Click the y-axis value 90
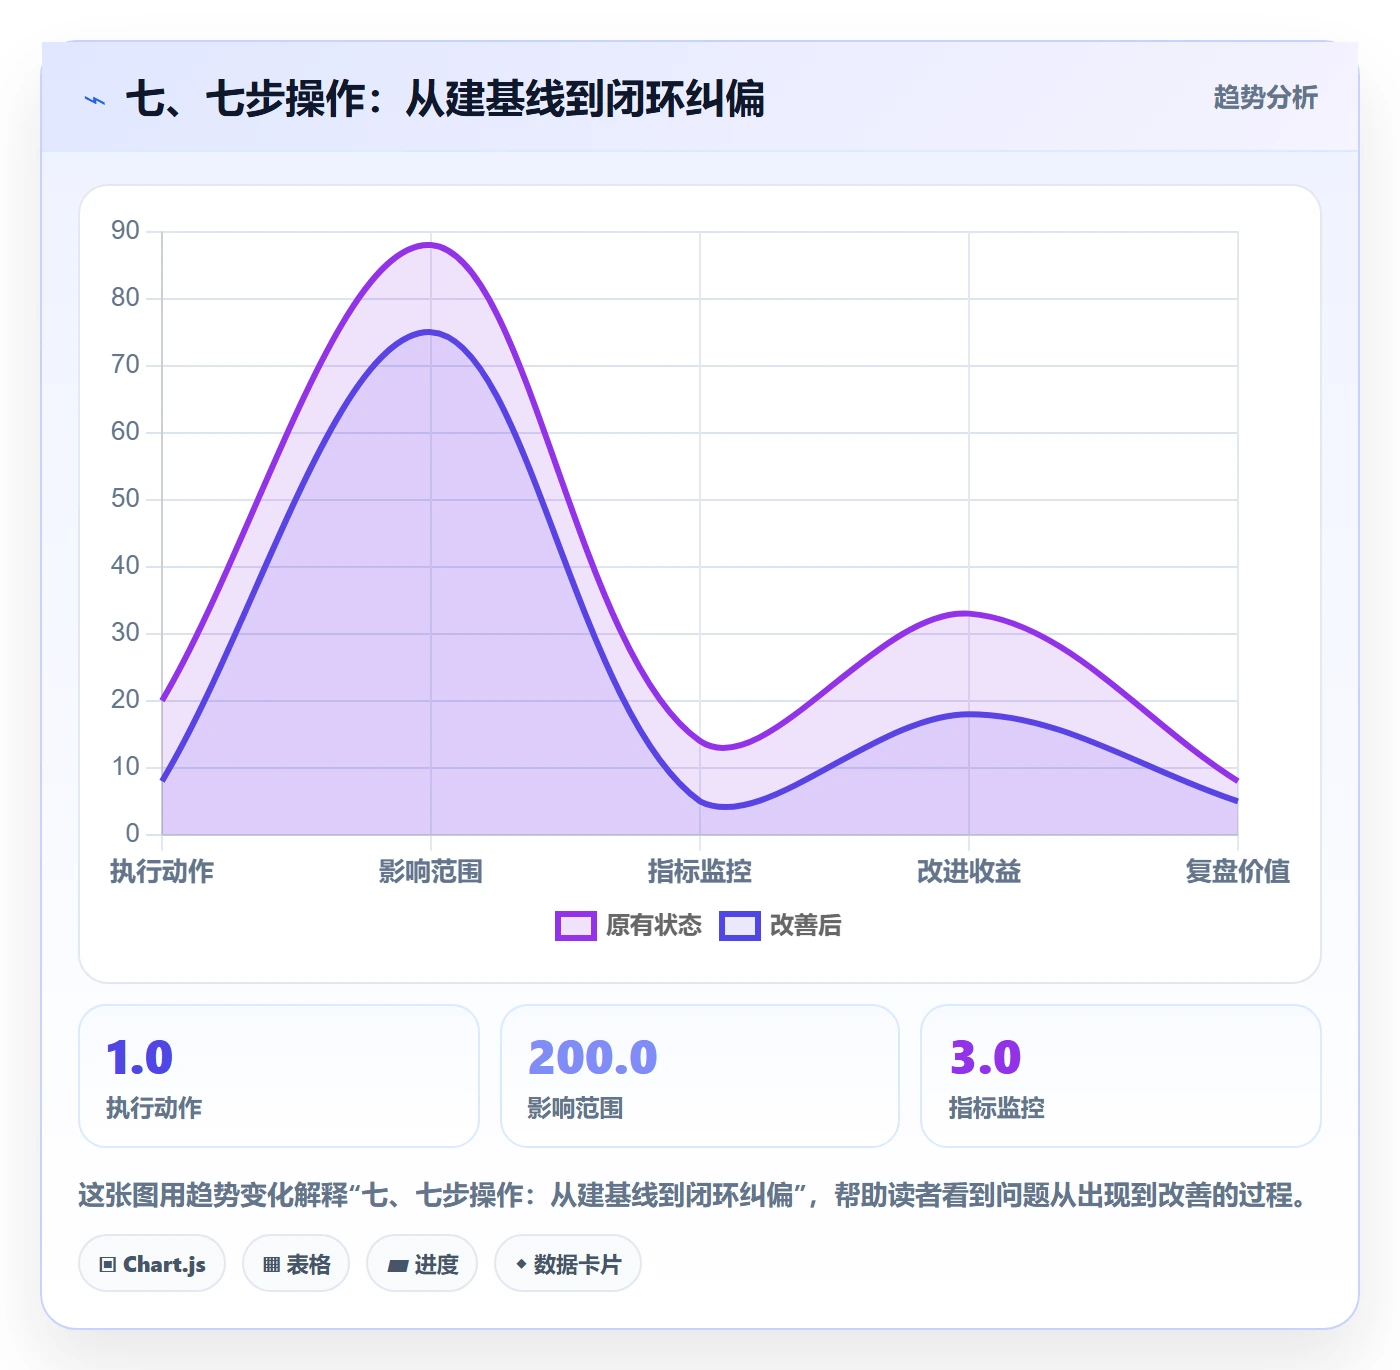1400x1370 pixels. pos(126,231)
